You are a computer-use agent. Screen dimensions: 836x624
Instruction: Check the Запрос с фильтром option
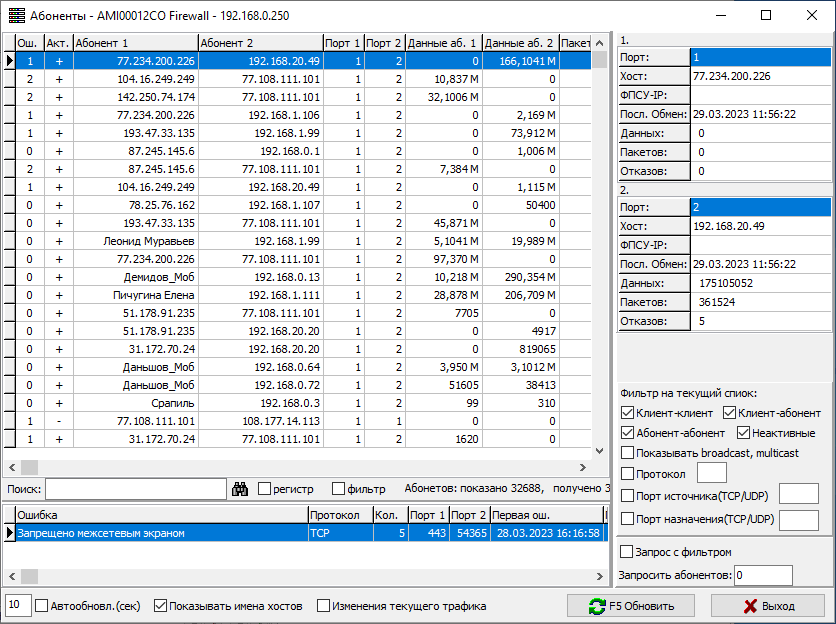tap(627, 552)
